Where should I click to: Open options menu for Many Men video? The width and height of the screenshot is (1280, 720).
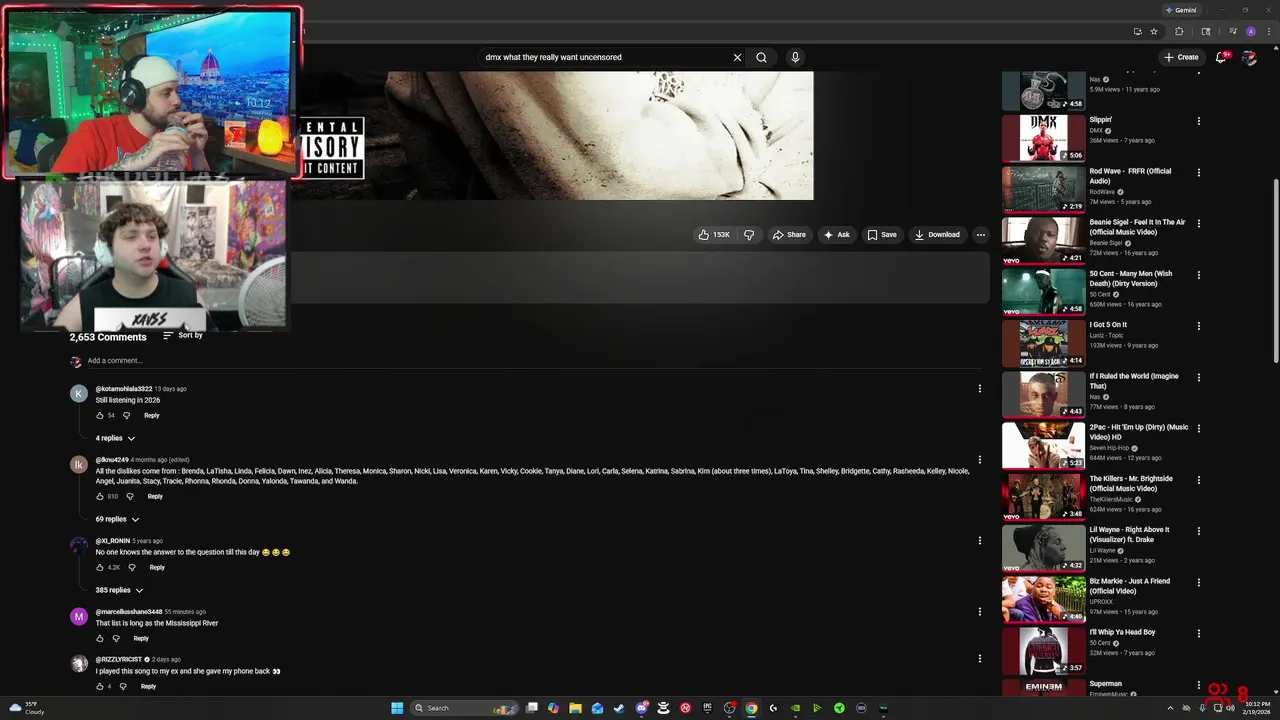click(1199, 274)
